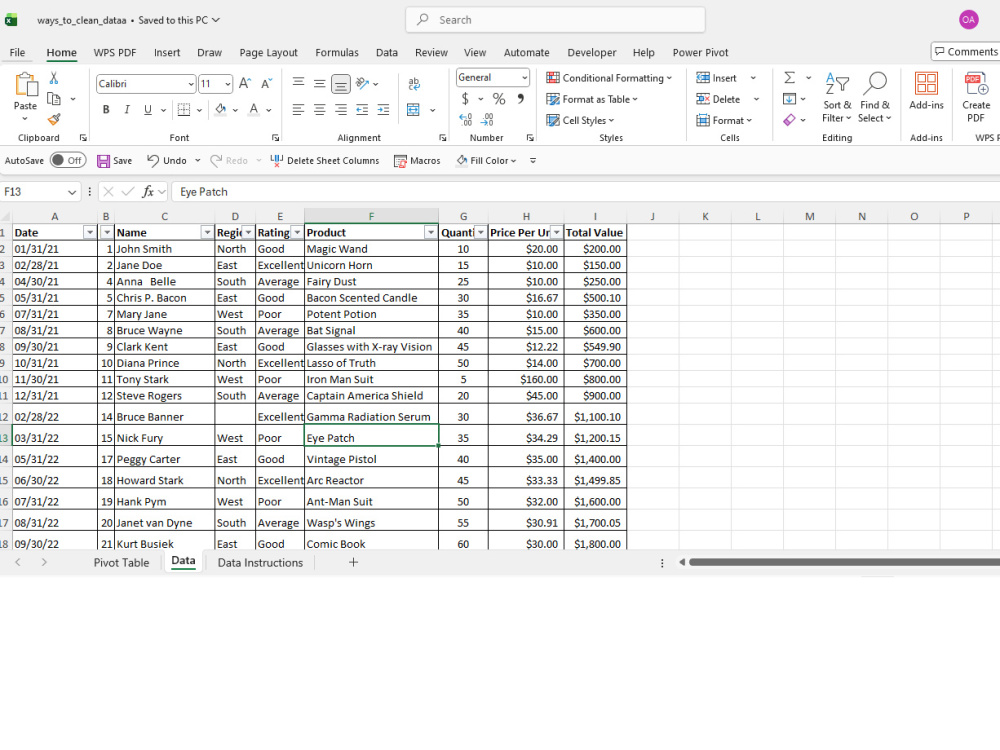Open Find & Select

click(874, 97)
